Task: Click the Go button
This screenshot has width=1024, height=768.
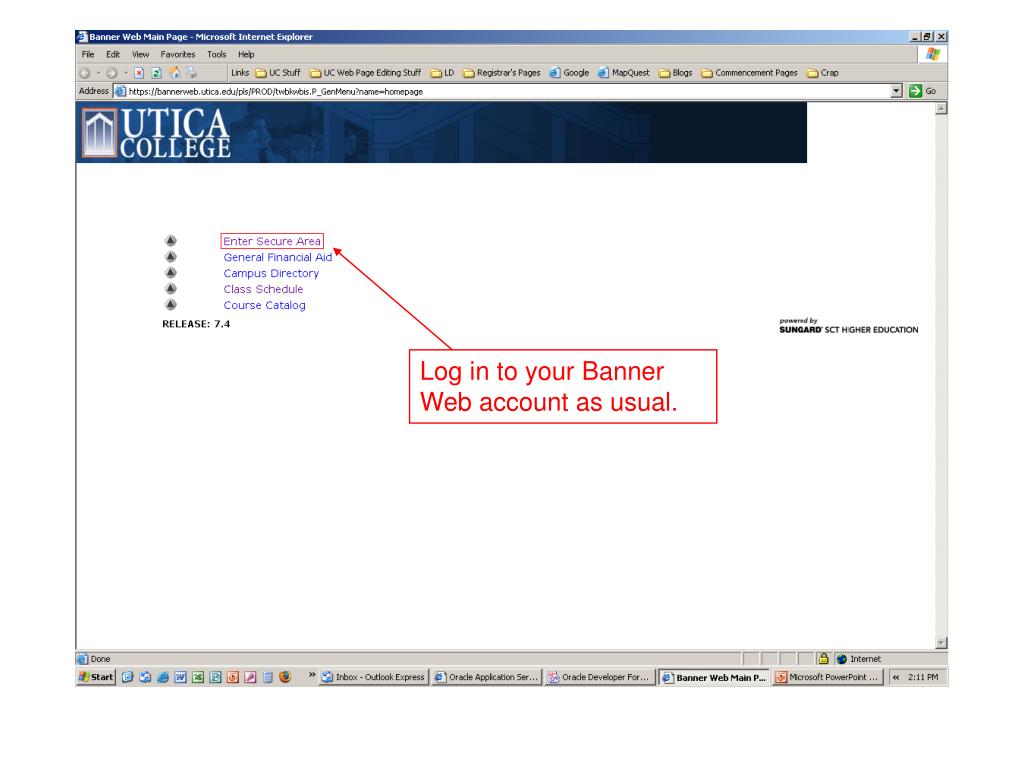Action: coord(923,91)
